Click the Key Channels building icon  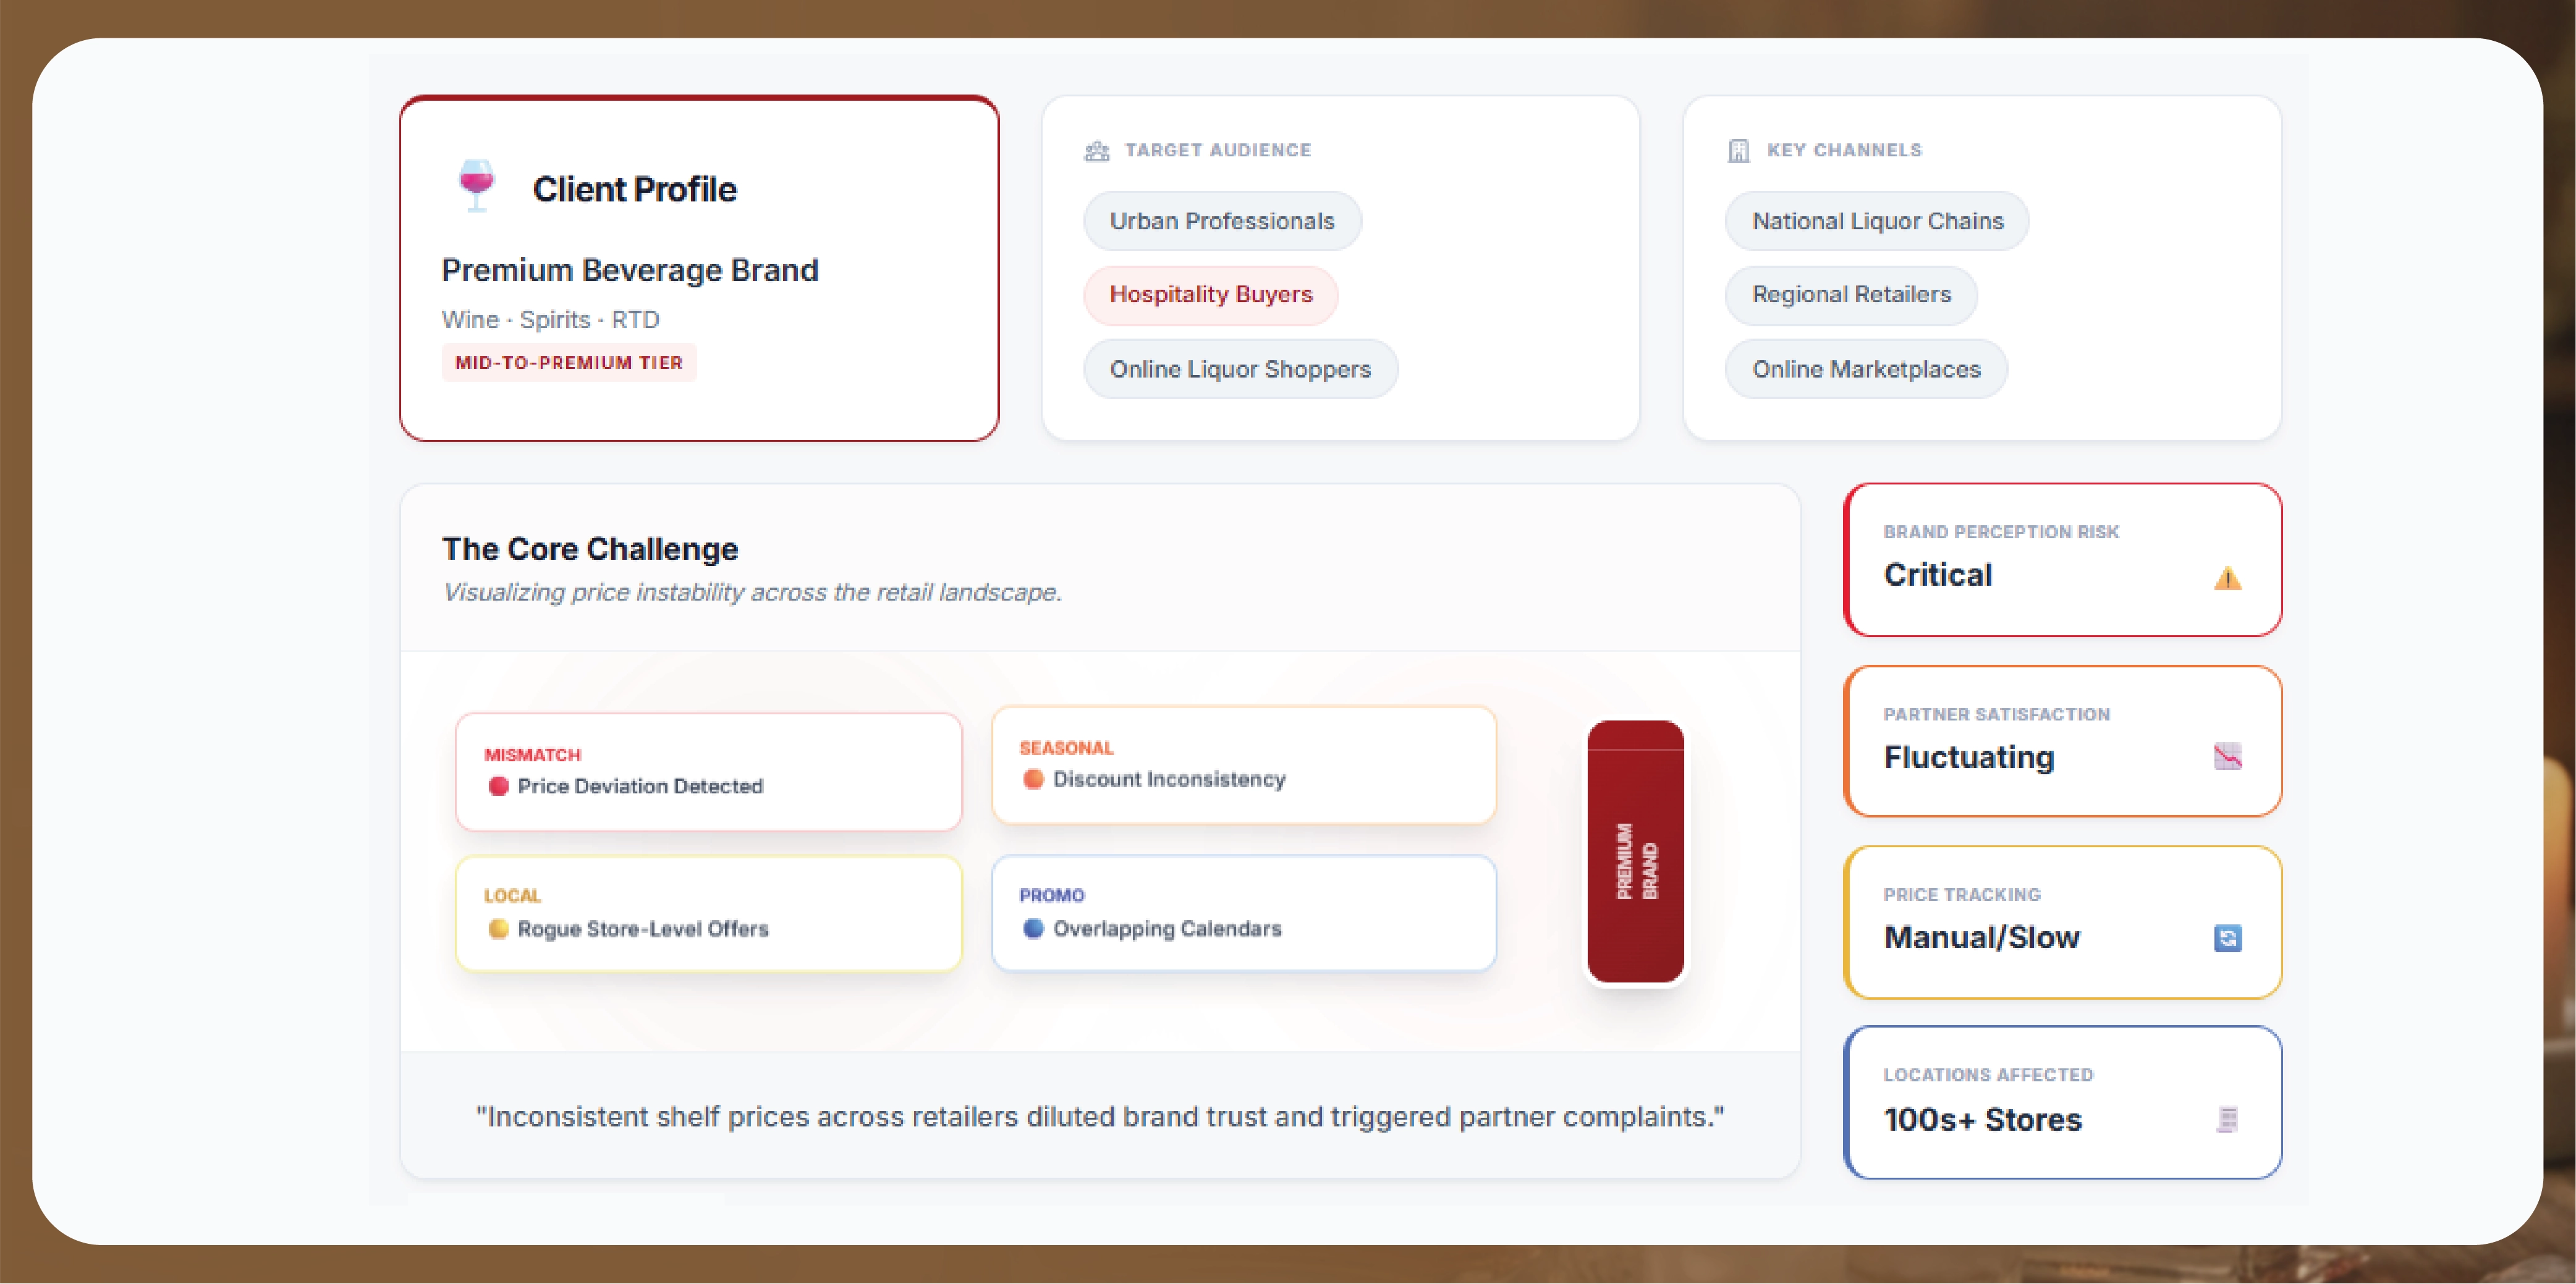tap(1739, 151)
